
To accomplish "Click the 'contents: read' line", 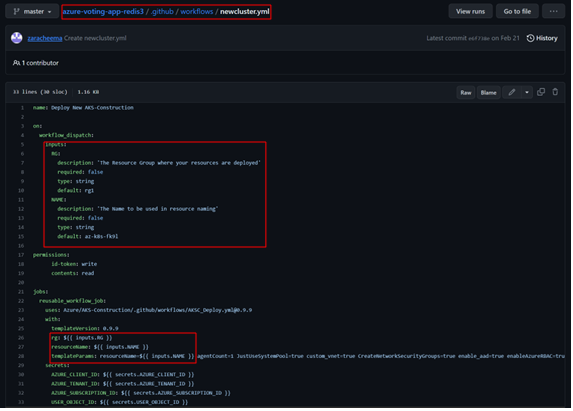I will [73, 273].
